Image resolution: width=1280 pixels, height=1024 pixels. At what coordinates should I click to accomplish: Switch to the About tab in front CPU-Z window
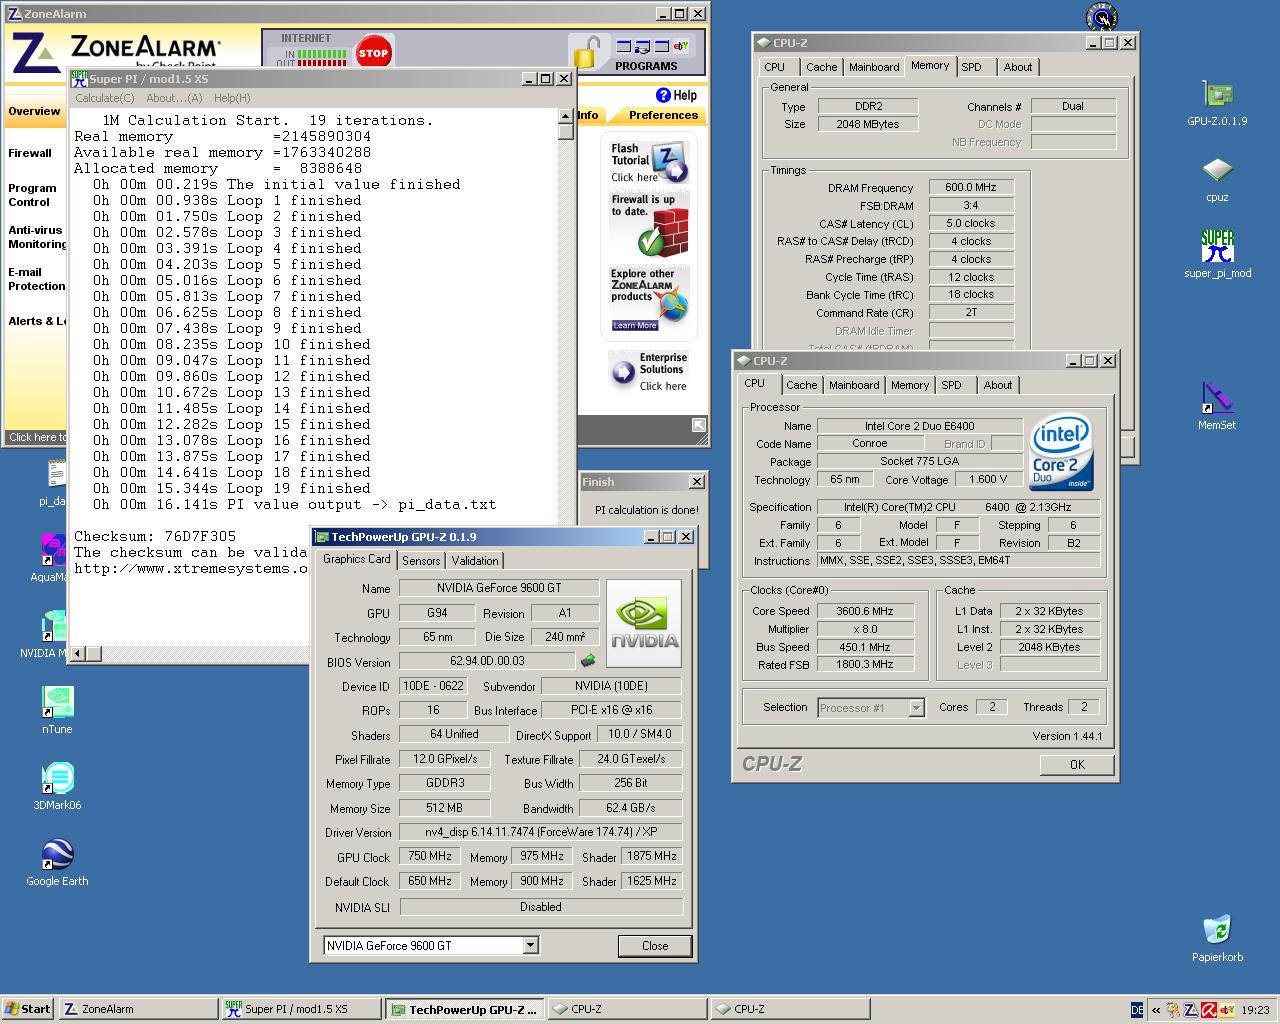click(x=997, y=385)
